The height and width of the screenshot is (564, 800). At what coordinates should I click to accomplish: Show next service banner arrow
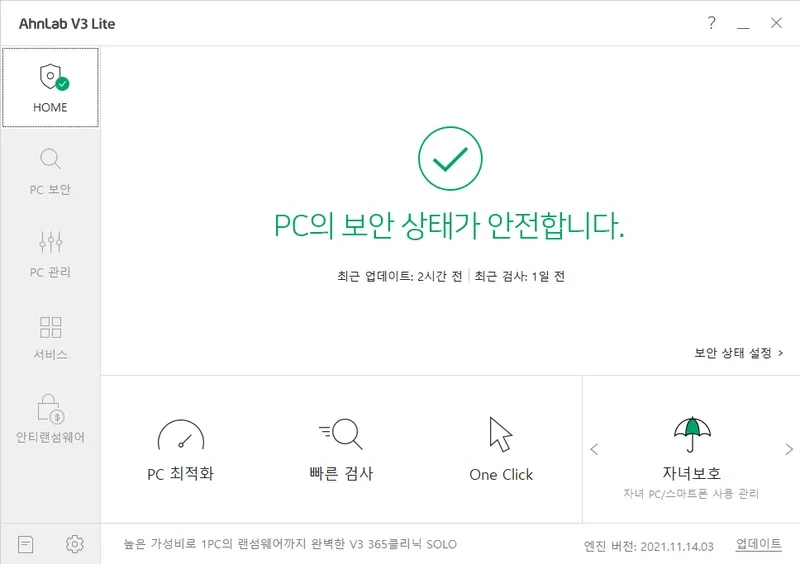[789, 449]
